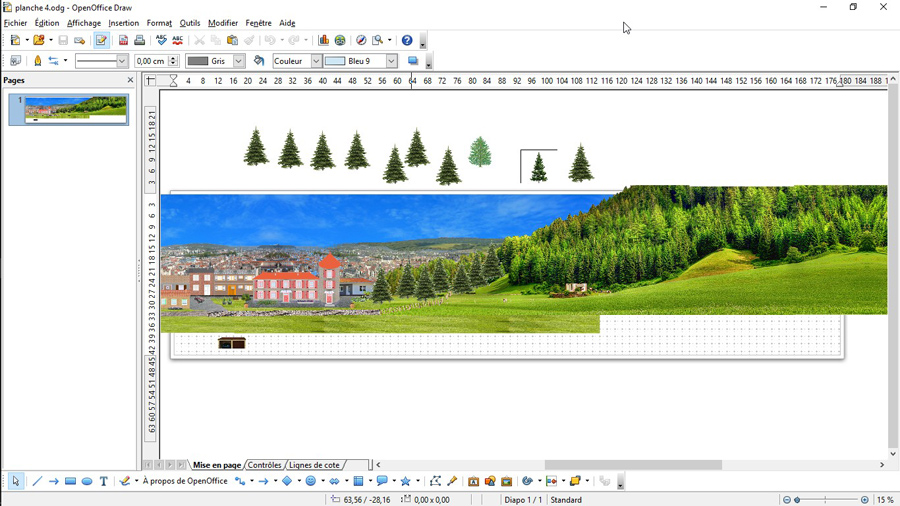Click À propos de OpenOffice button
Viewport: 900px width, 506px height.
[185, 481]
